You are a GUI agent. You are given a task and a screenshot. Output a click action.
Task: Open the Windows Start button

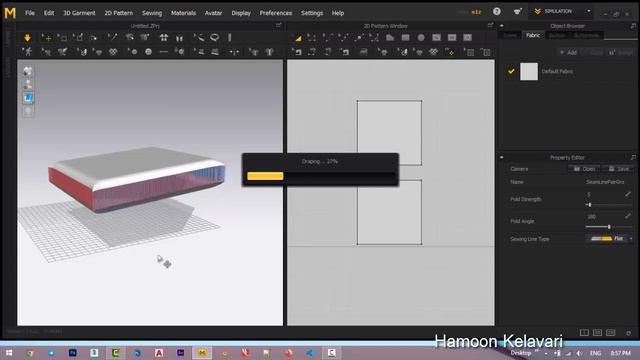point(9,353)
